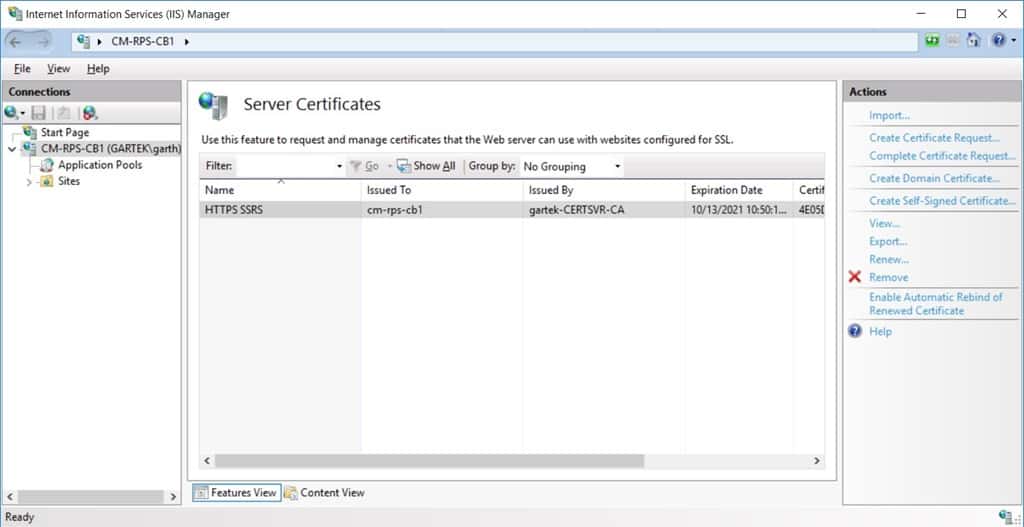Viewport: 1024px width, 527px height.
Task: Click the View action link
Action: coord(884,223)
